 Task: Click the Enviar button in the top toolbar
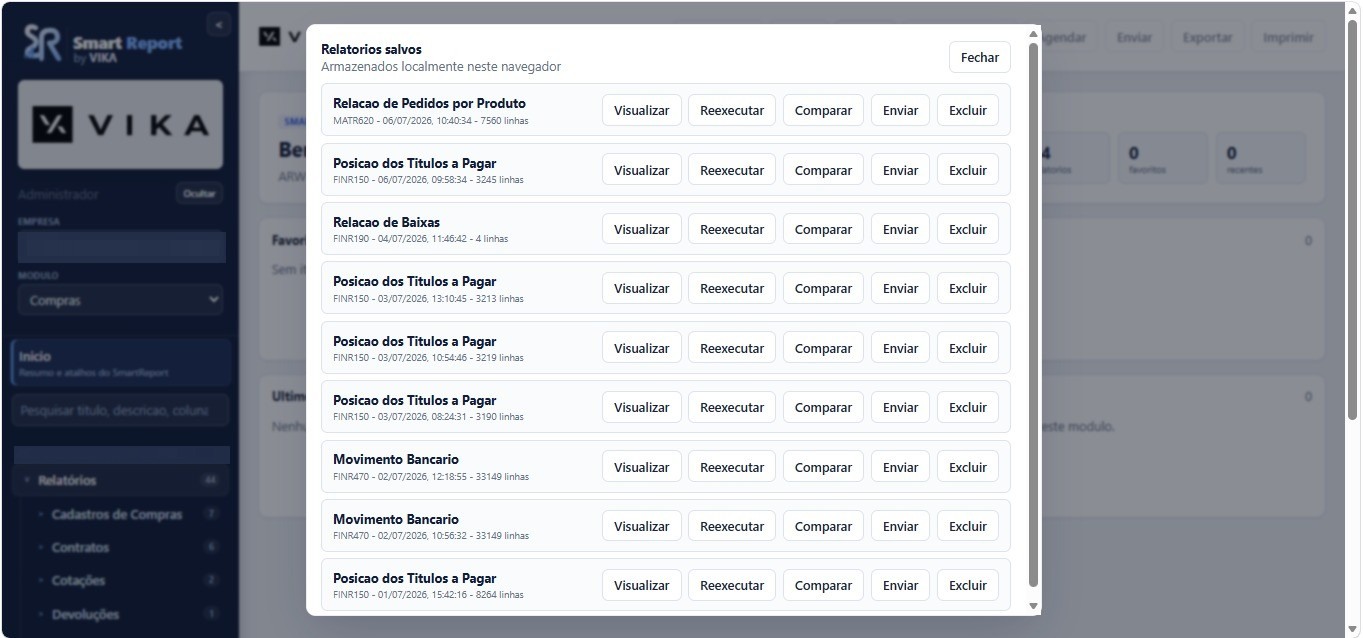(x=1133, y=37)
